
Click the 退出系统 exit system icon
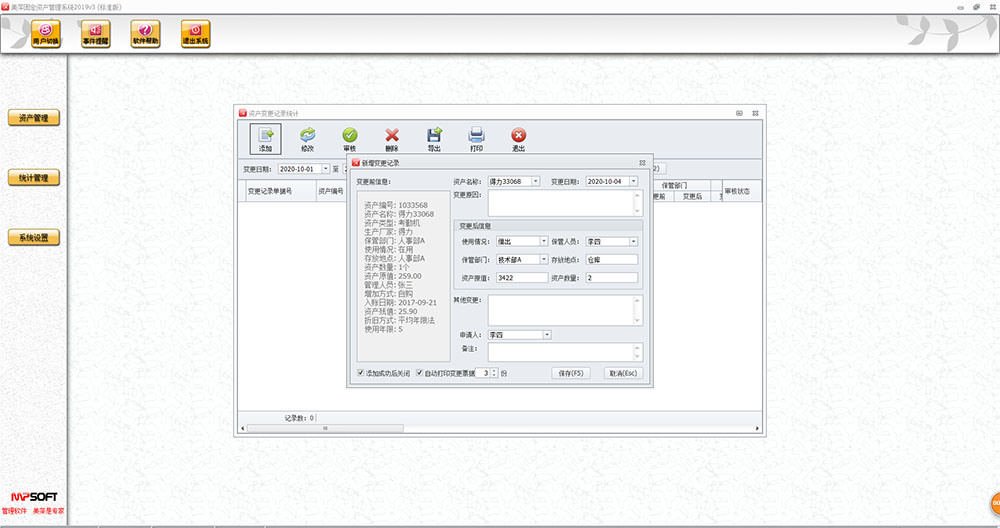point(195,34)
